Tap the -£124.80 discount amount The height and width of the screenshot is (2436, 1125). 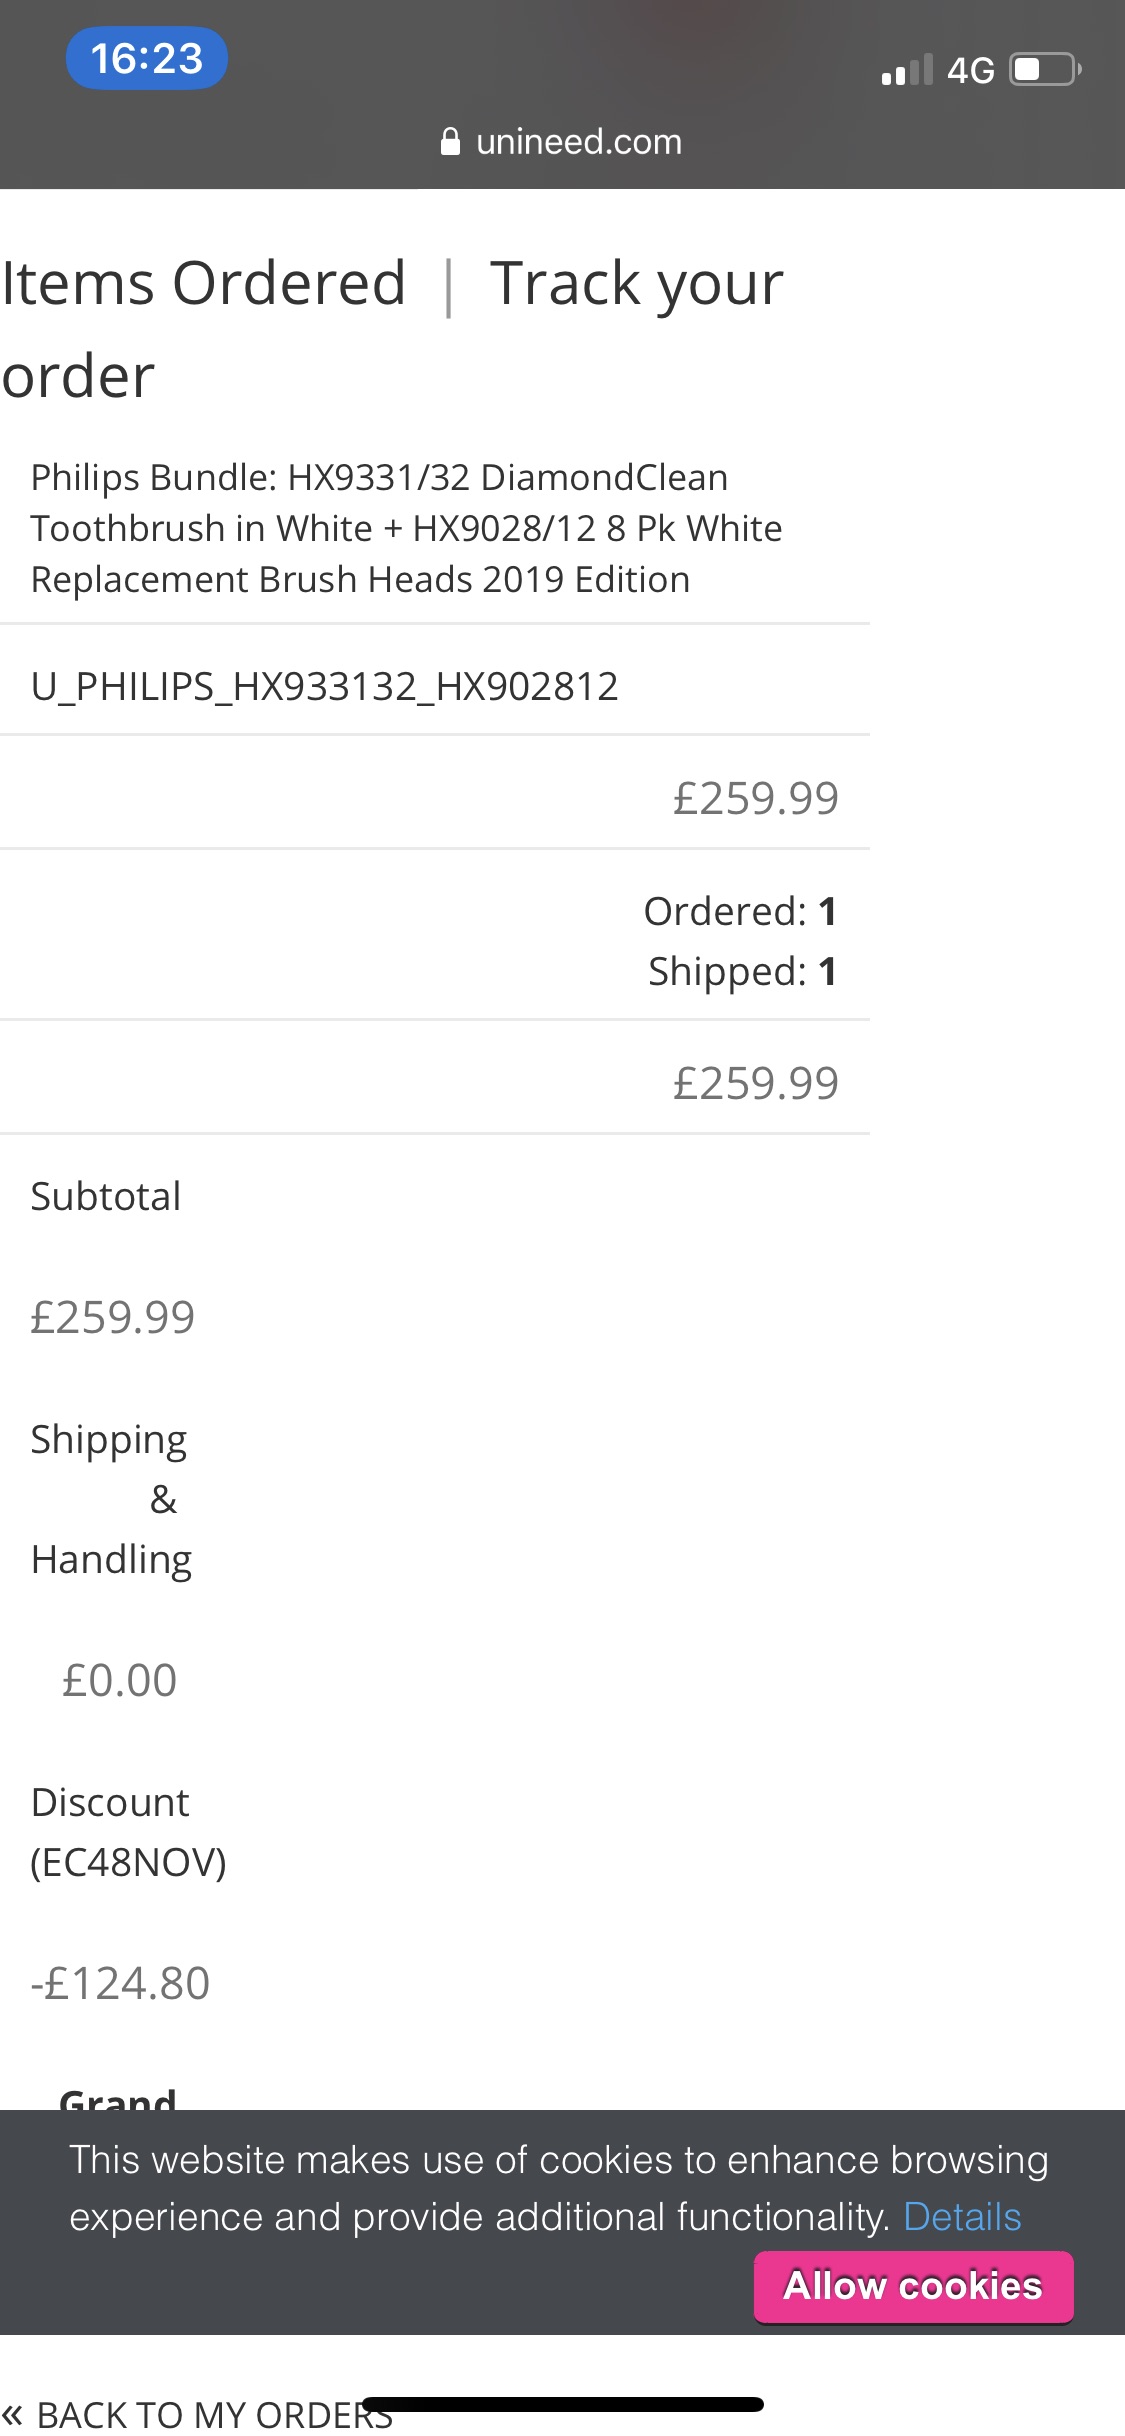[x=120, y=1983]
